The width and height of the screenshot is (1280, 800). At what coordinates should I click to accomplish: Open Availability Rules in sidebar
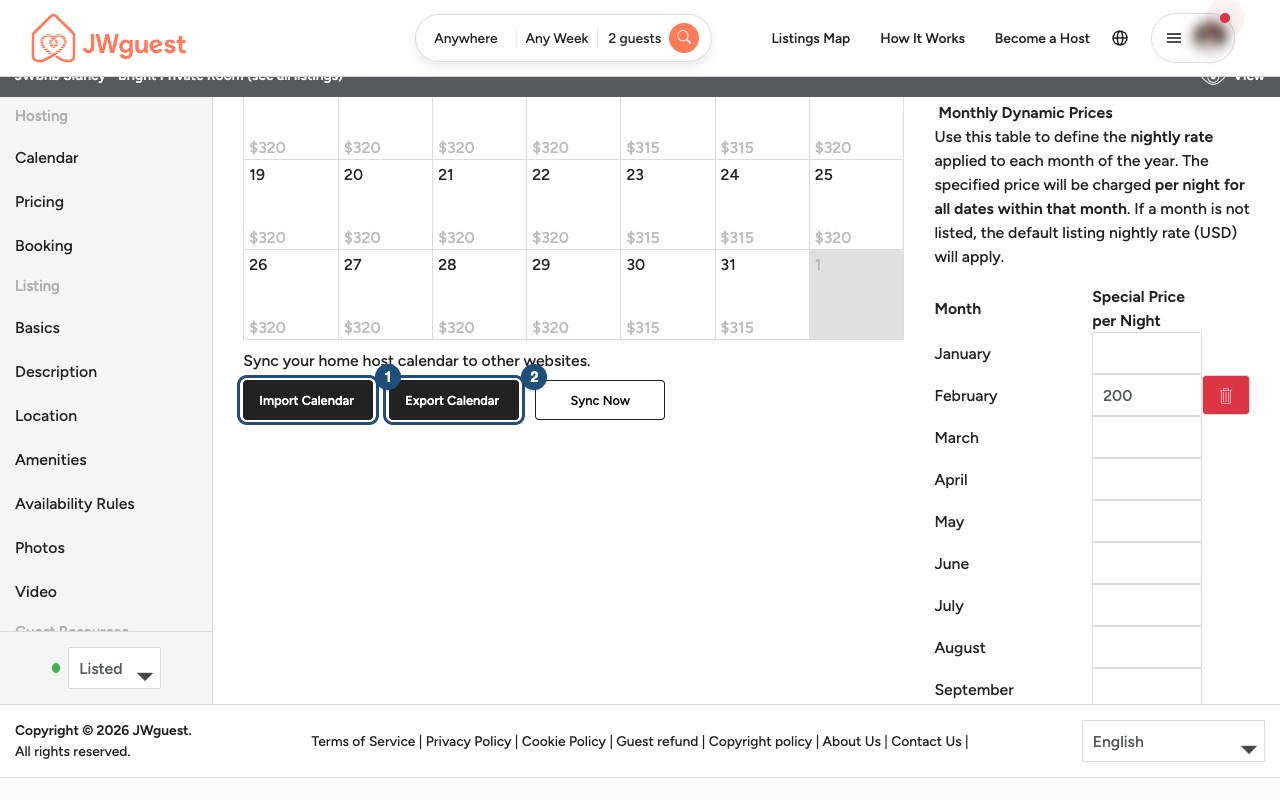(75, 504)
